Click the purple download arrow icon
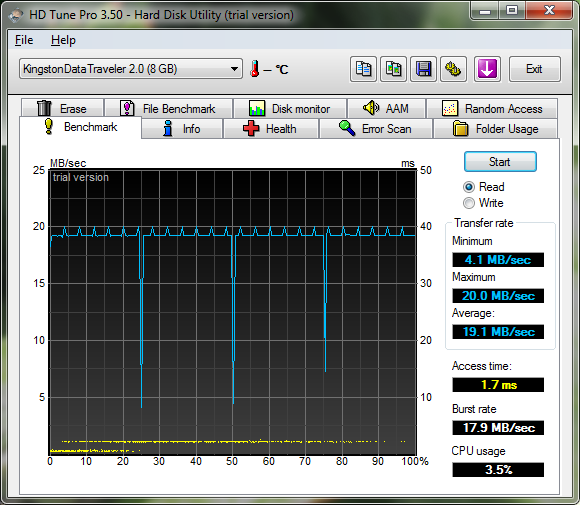Screen dimensions: 580x505 487,69
